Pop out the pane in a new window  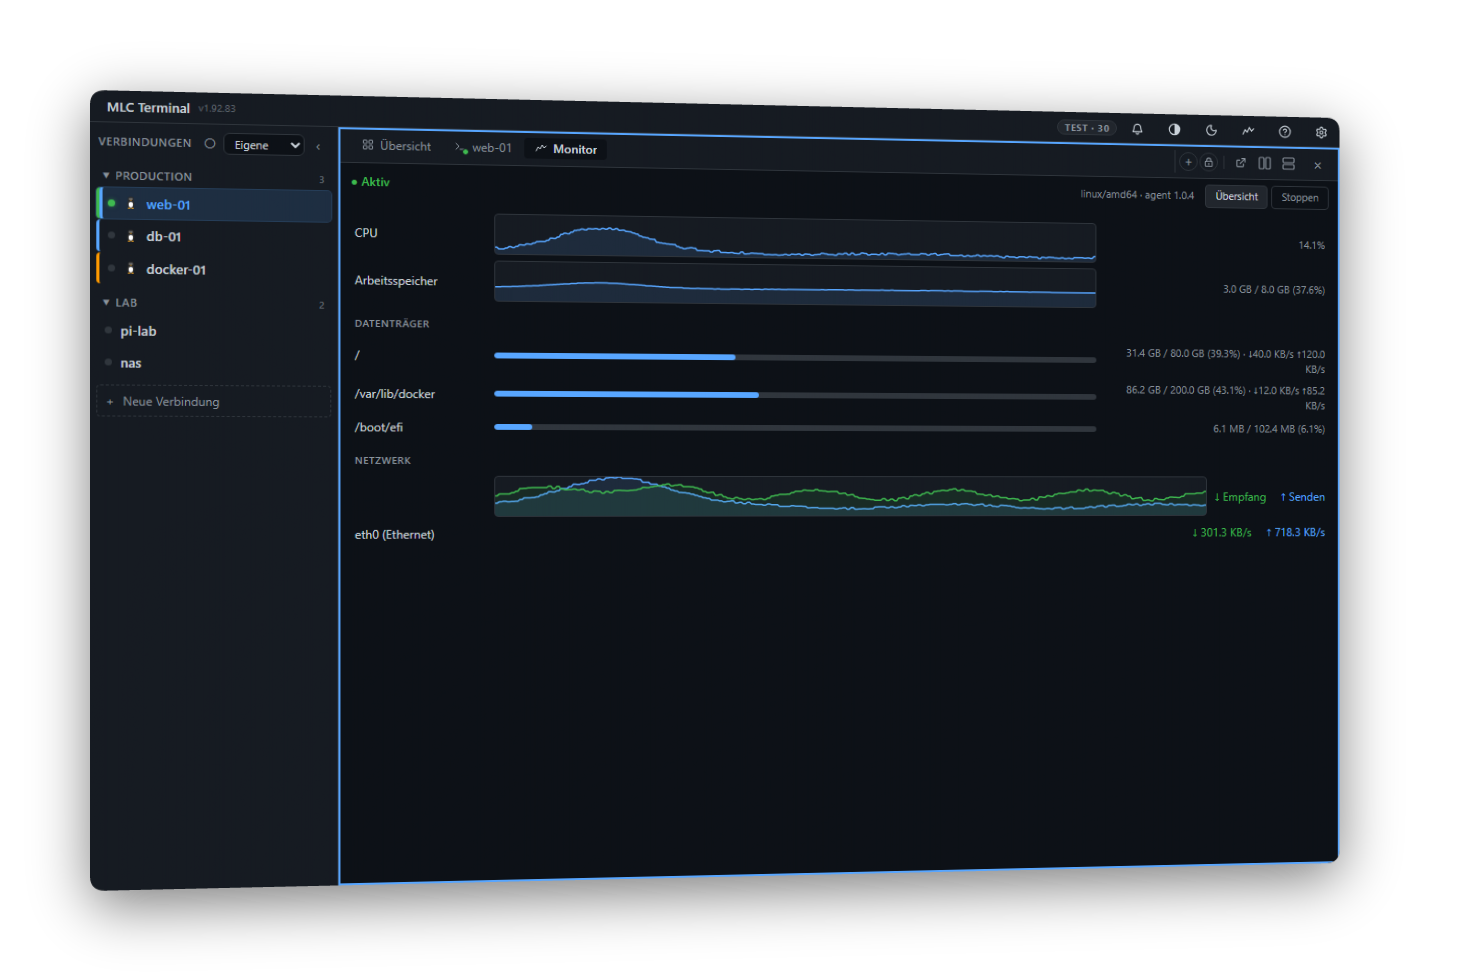1241,163
